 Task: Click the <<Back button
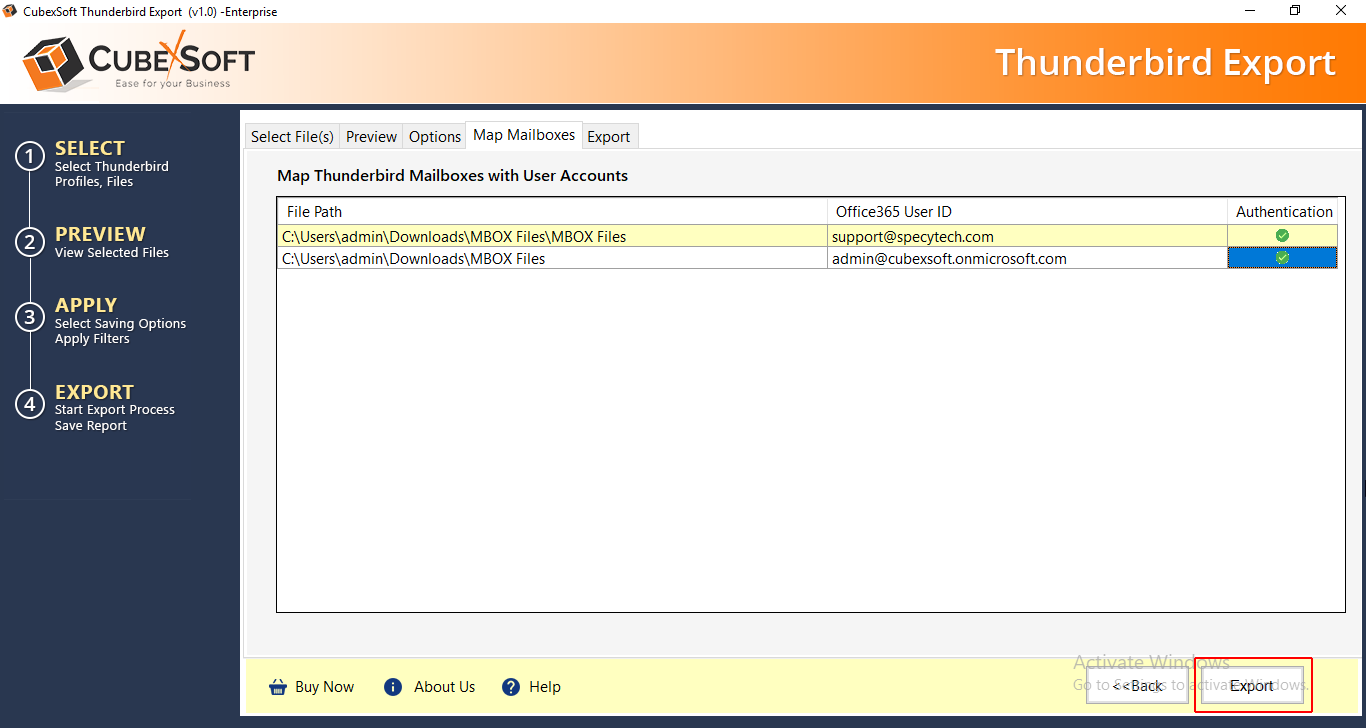click(x=1137, y=686)
